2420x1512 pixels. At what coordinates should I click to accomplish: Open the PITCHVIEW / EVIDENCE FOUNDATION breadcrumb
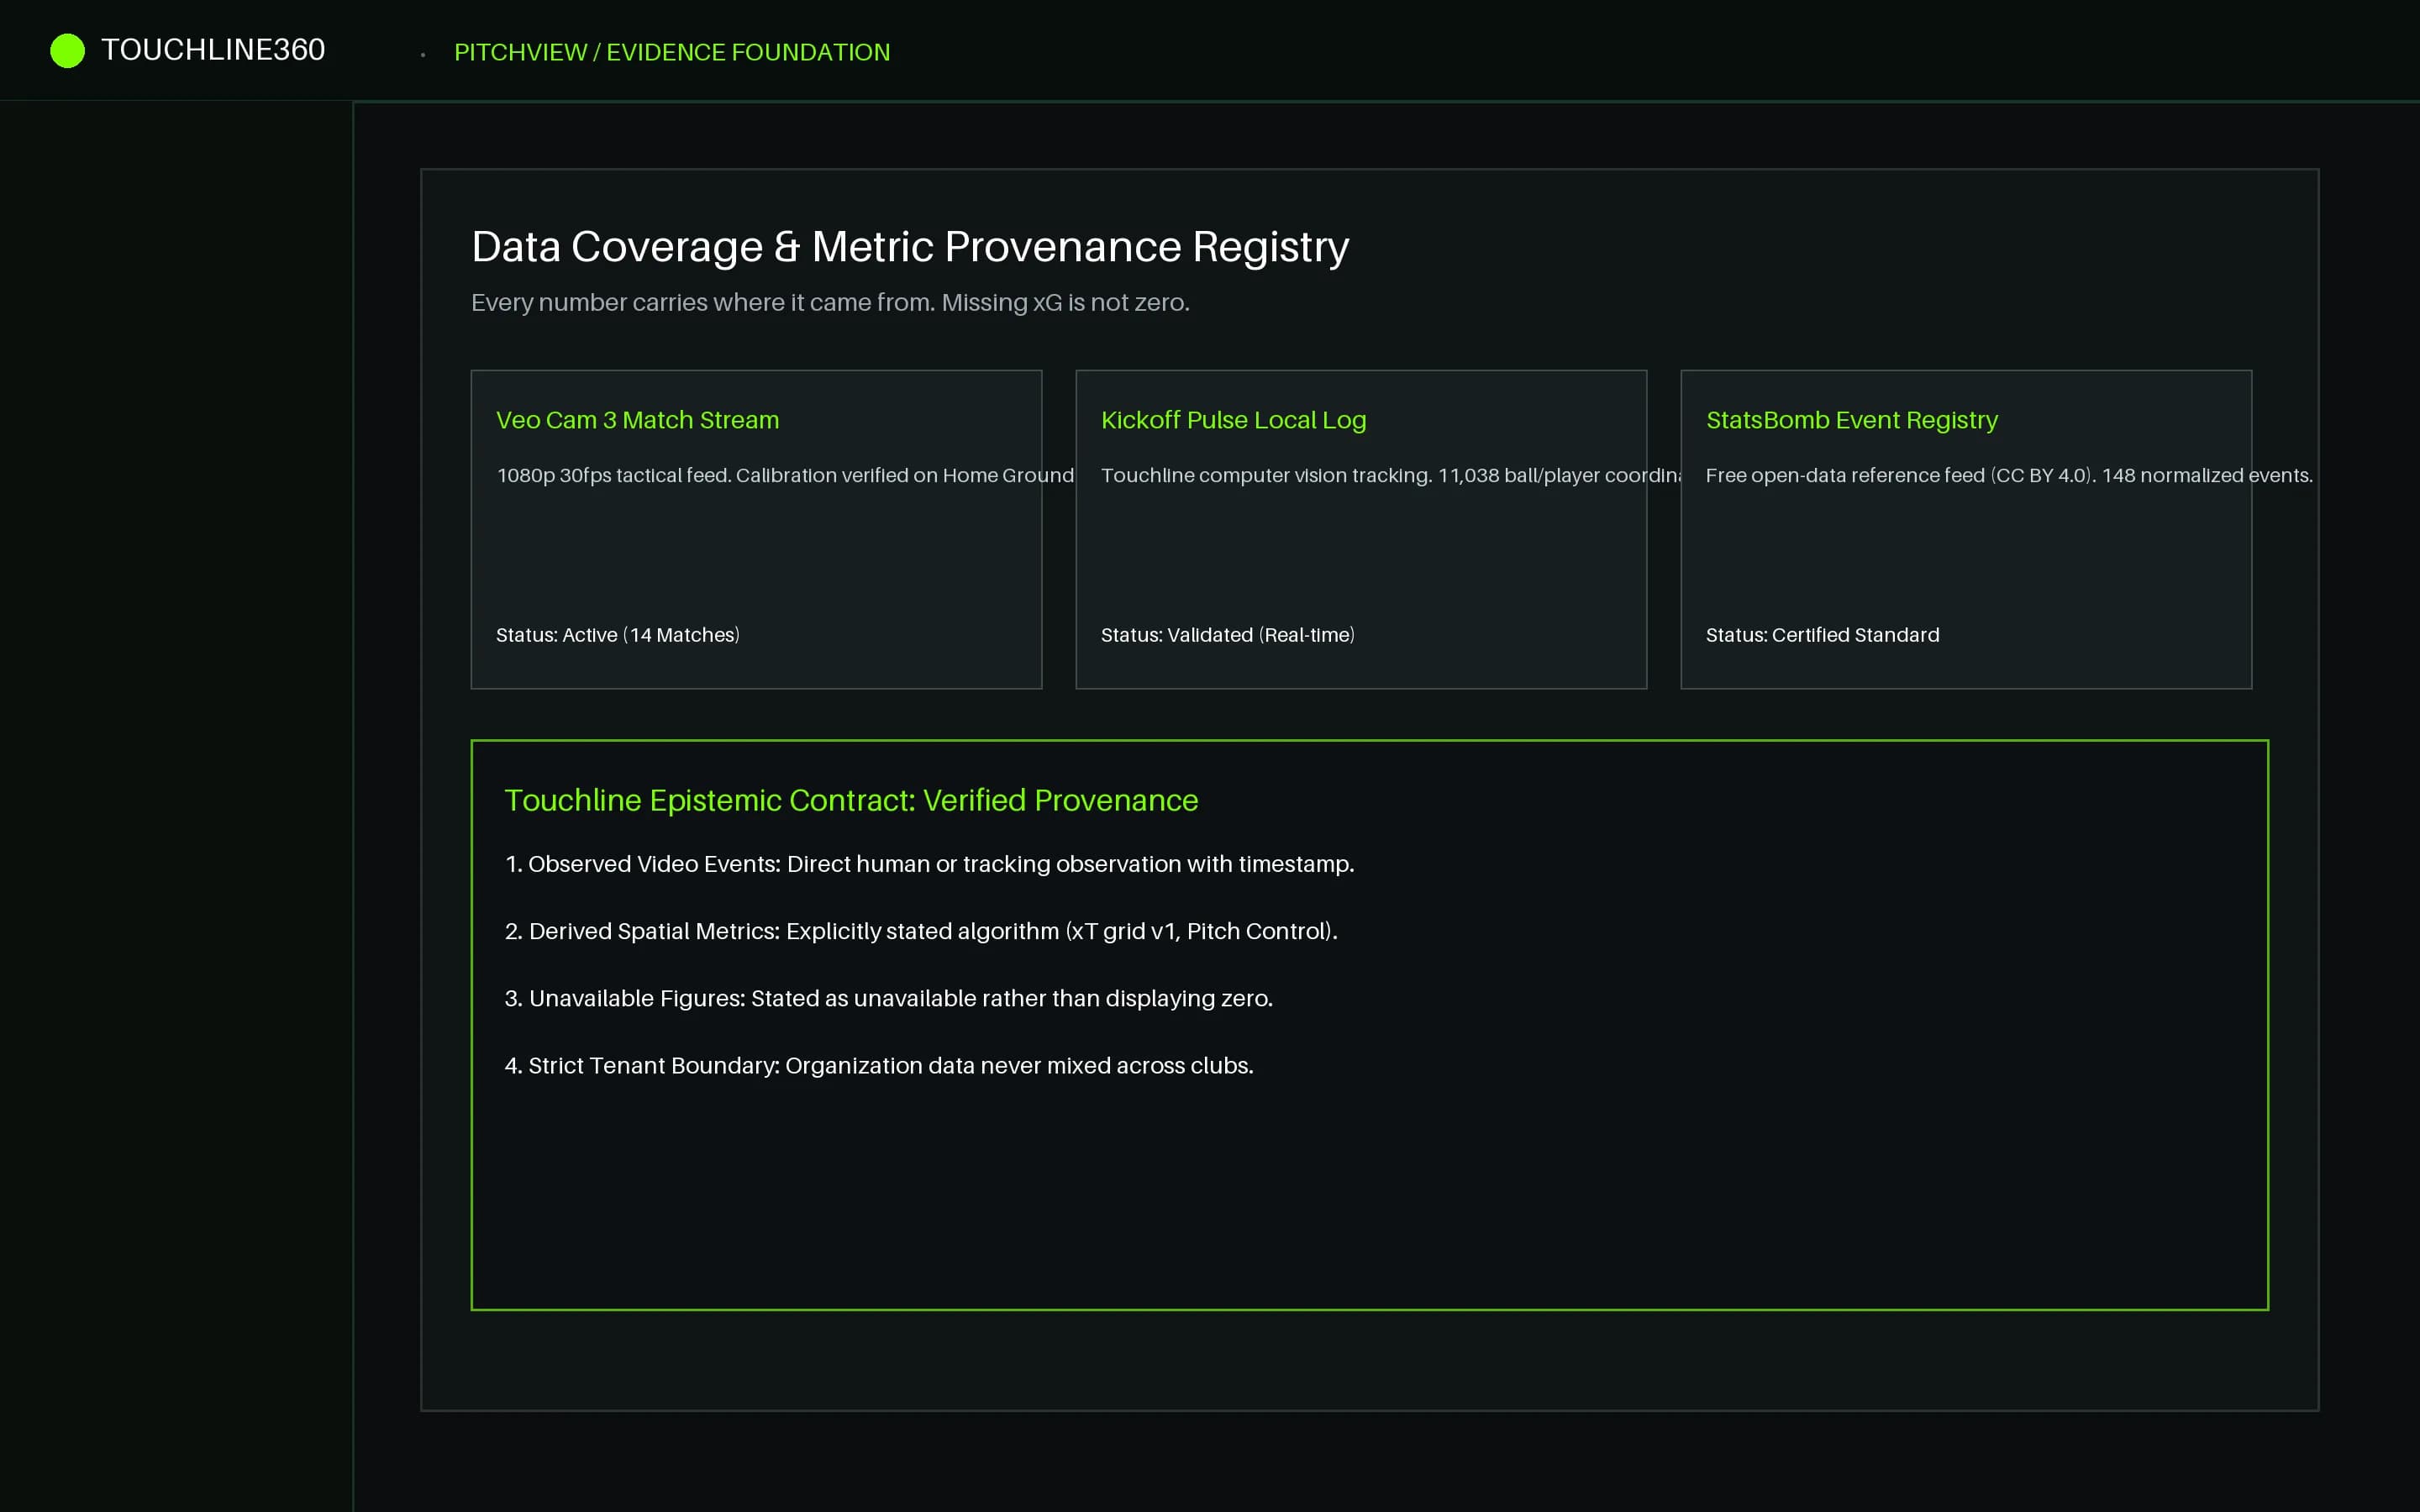point(672,52)
